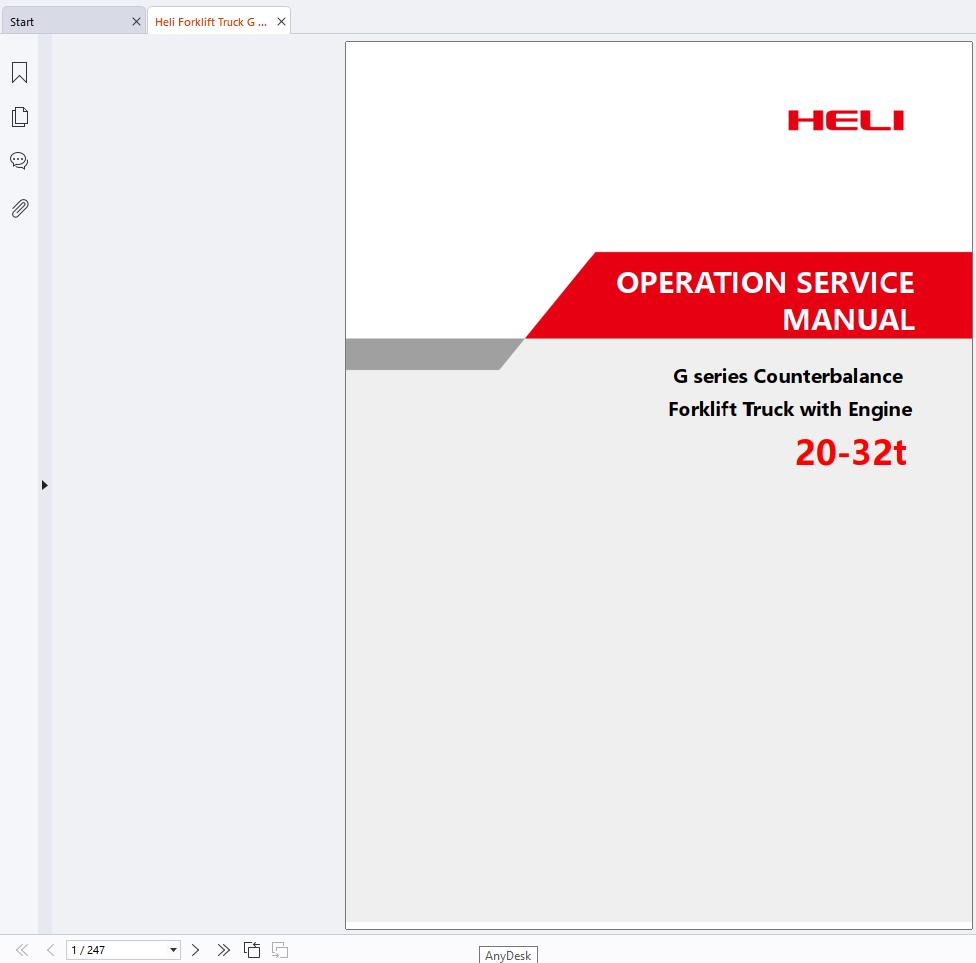Open the page number dropdown arrow
This screenshot has width=976, height=963.
coord(173,950)
